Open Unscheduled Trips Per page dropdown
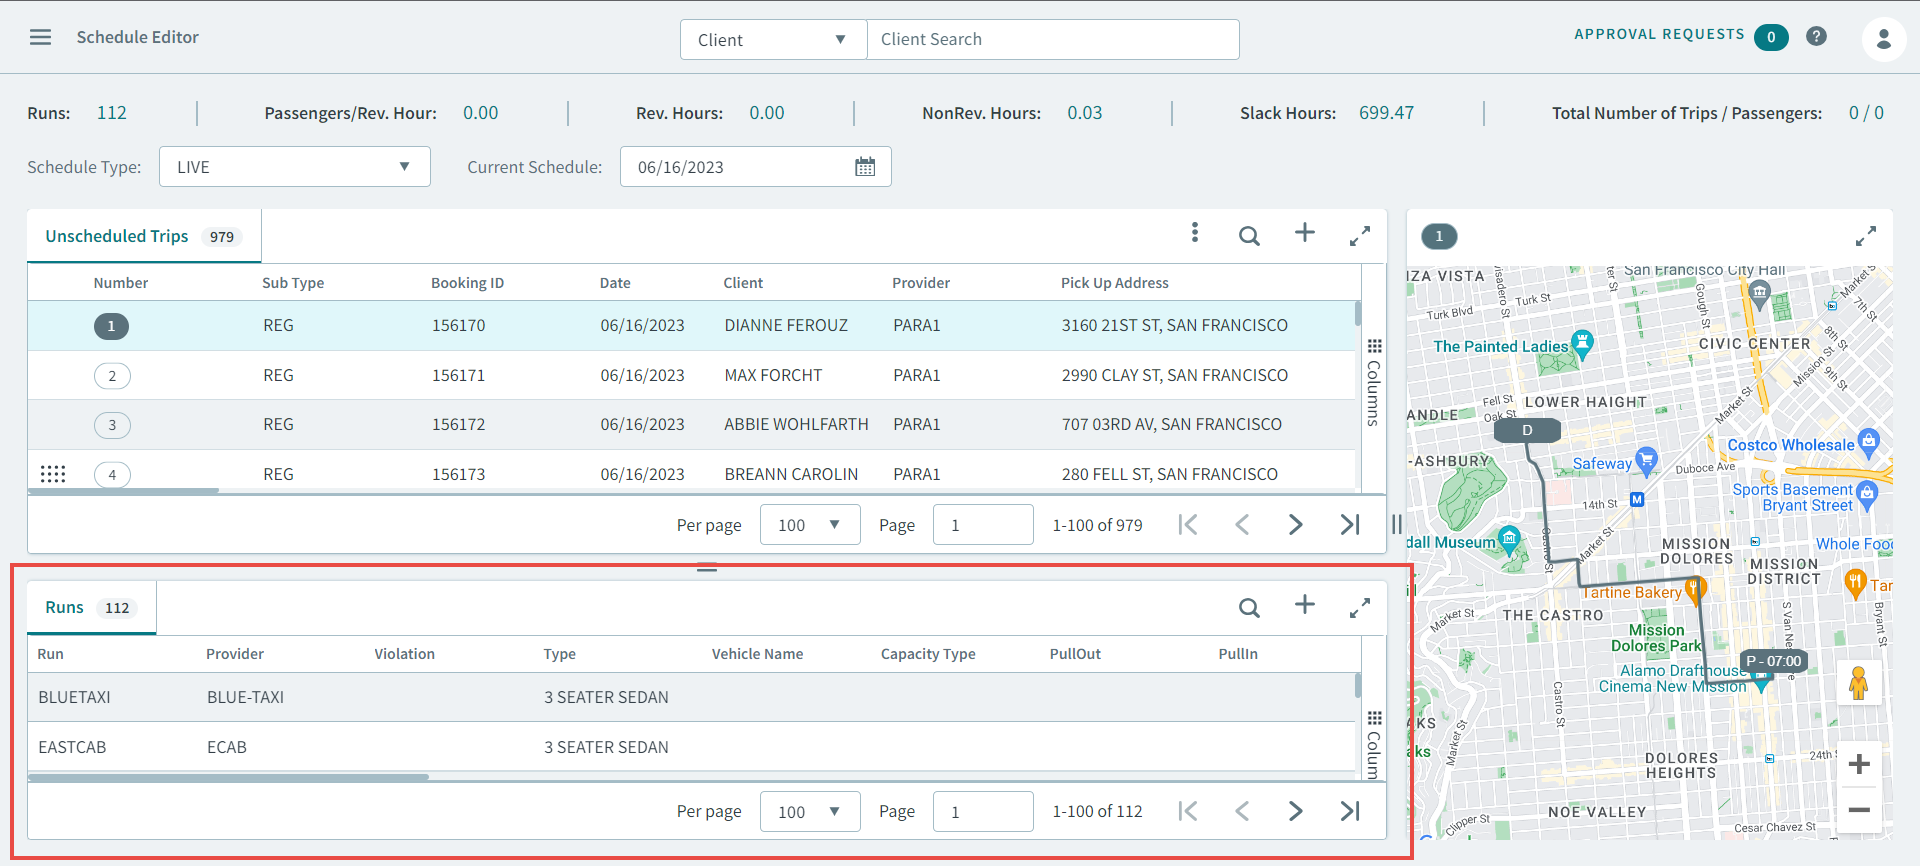1920x866 pixels. point(810,525)
